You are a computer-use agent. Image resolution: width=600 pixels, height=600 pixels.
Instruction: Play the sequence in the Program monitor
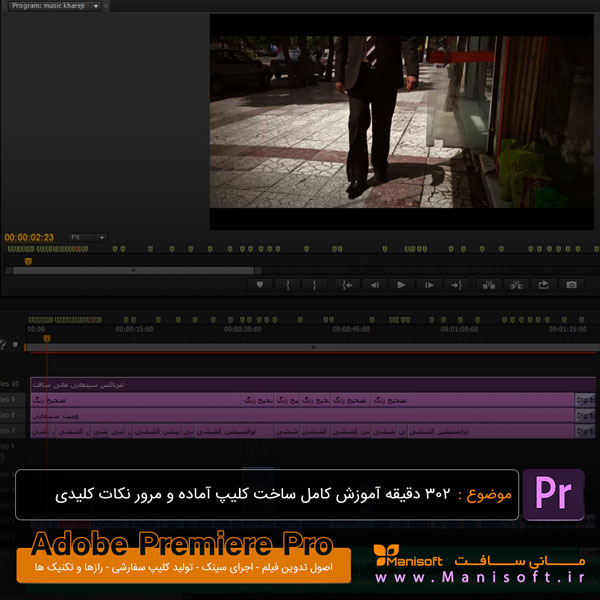click(401, 285)
